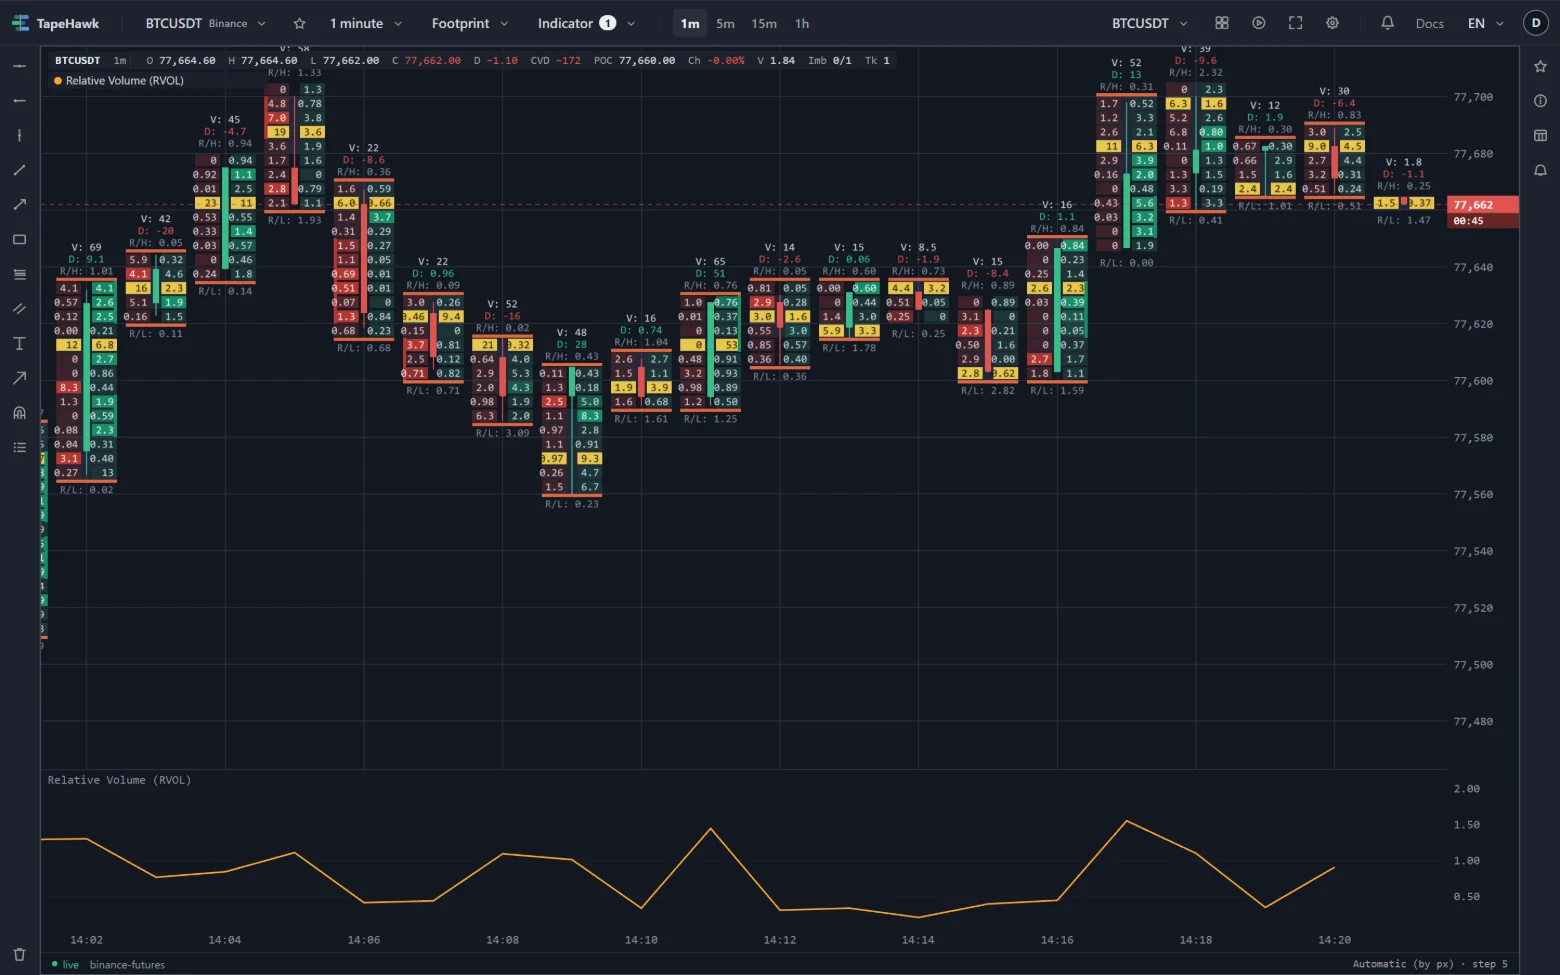Open the multi-chart layout grid
Viewport: 1560px width, 975px height.
[x=1222, y=23]
